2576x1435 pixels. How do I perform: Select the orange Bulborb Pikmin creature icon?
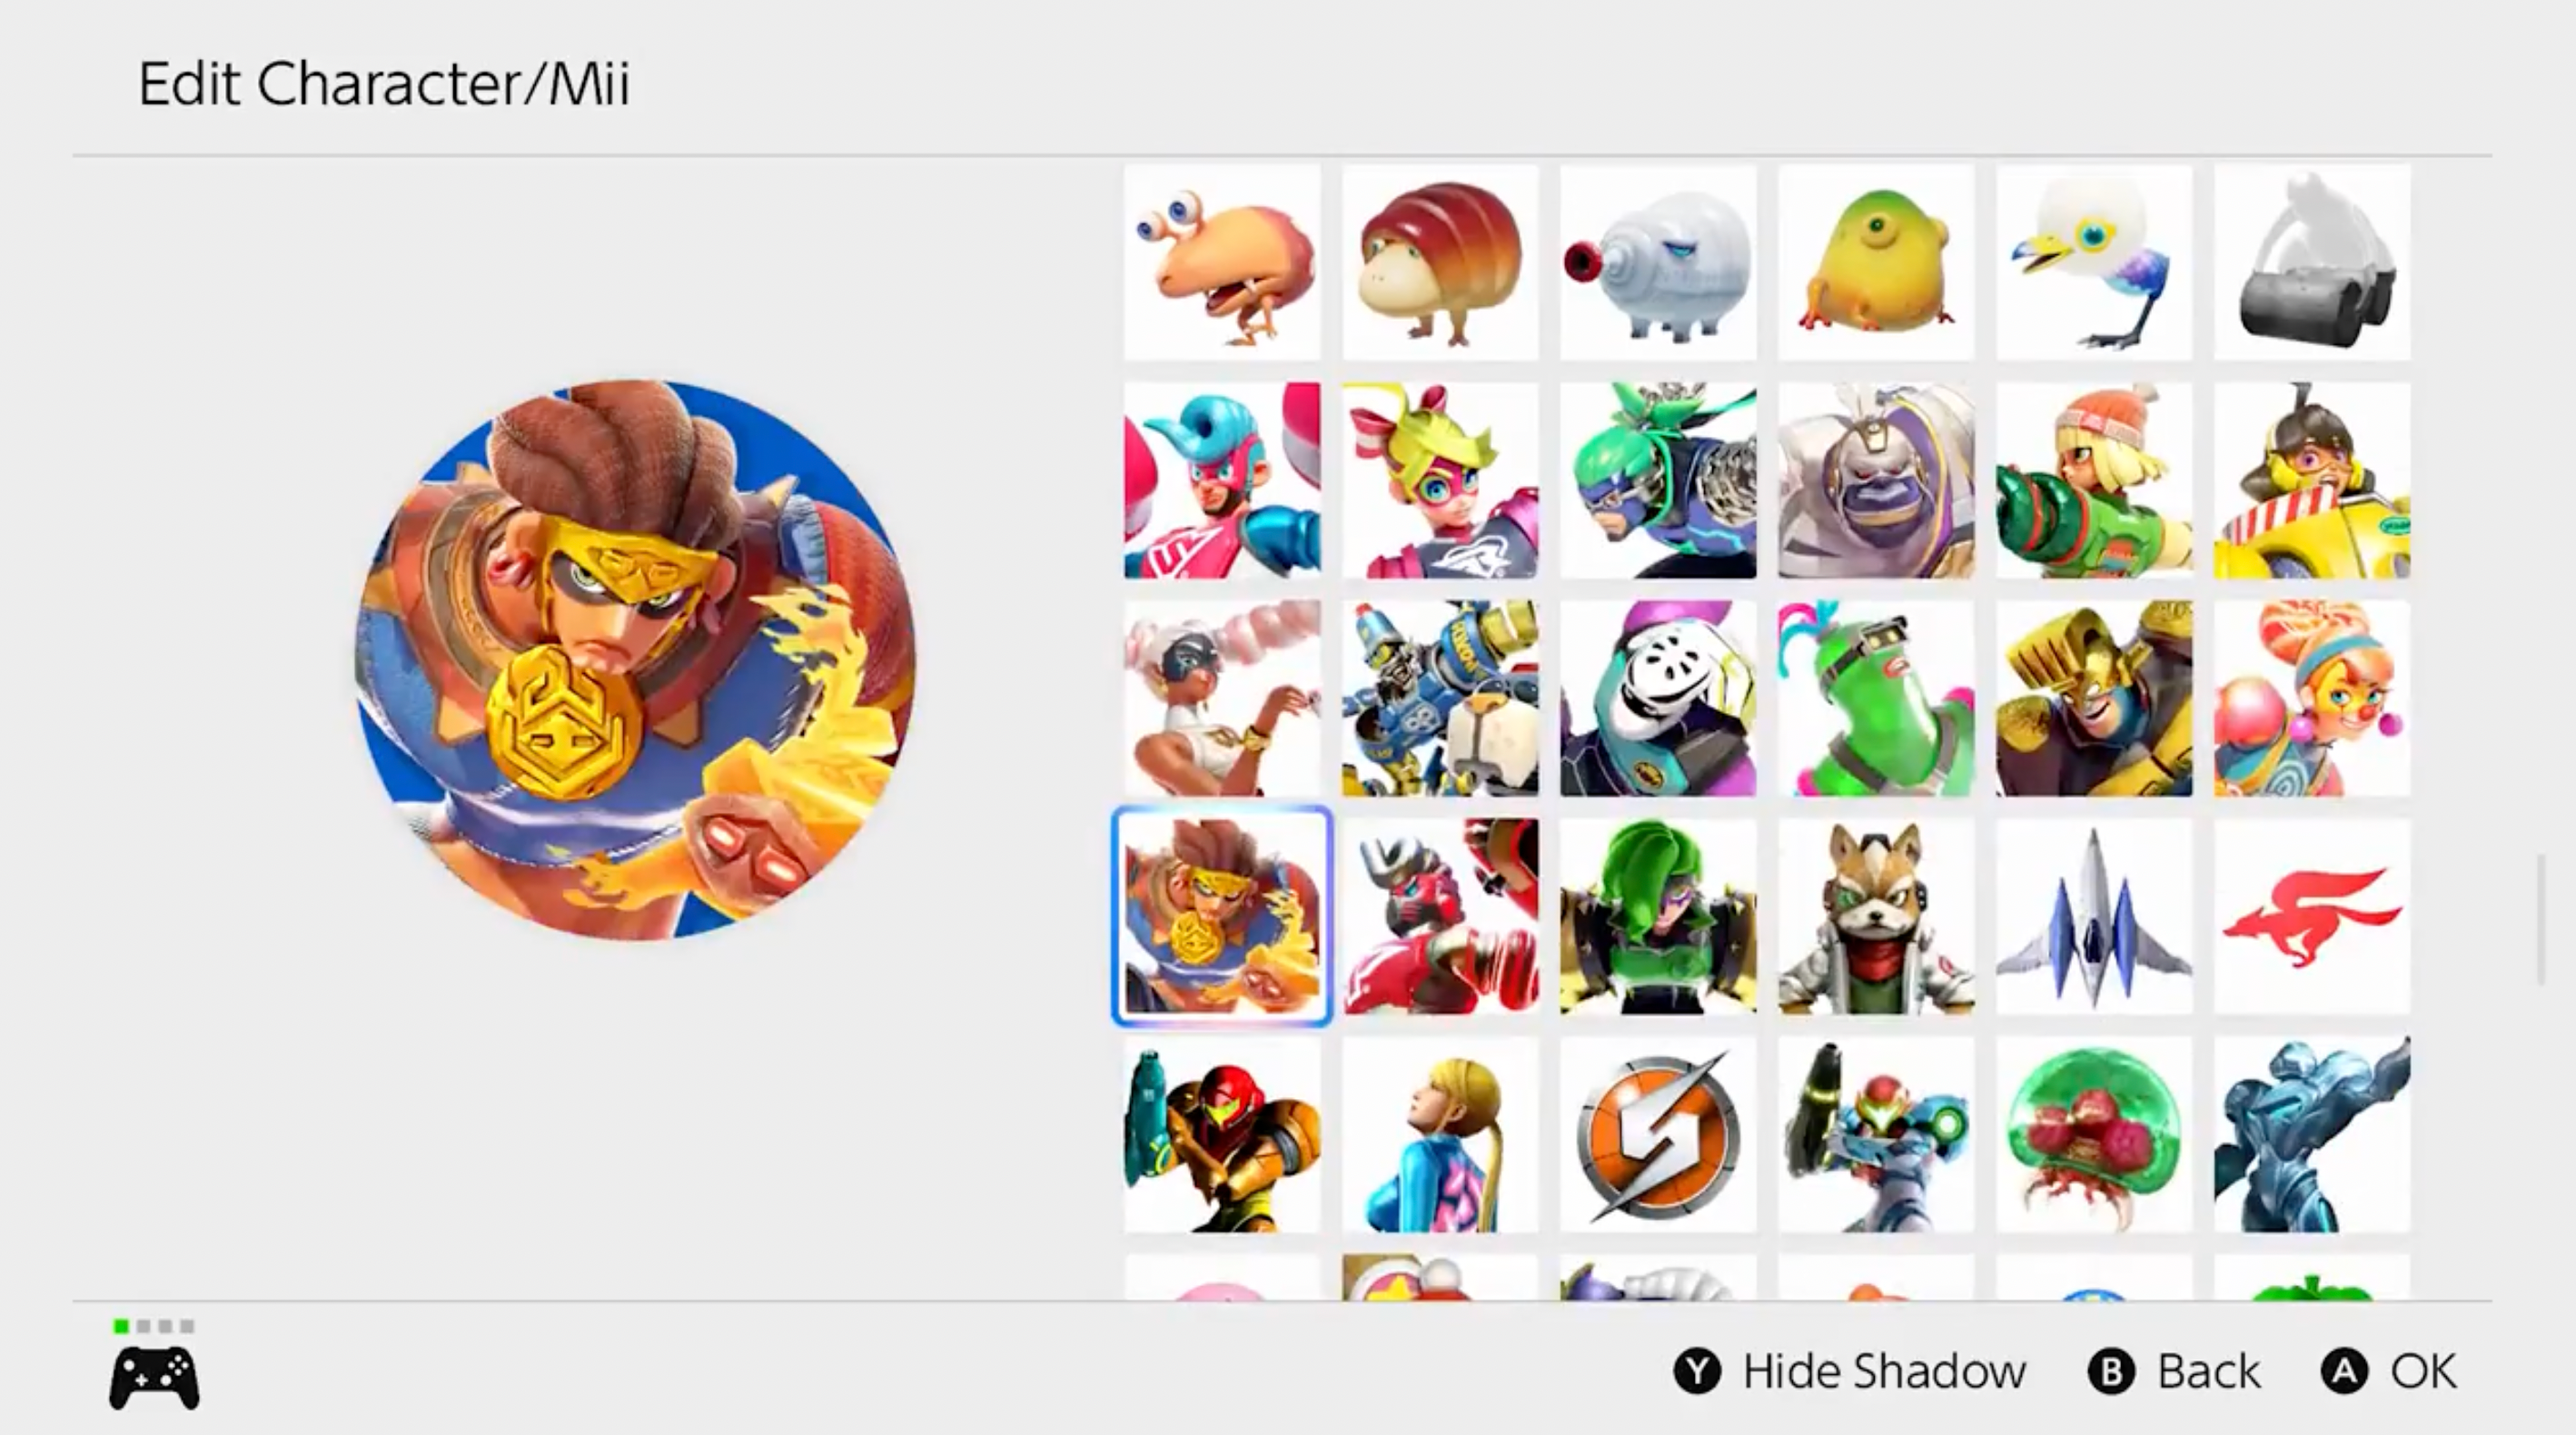[x=1221, y=262]
